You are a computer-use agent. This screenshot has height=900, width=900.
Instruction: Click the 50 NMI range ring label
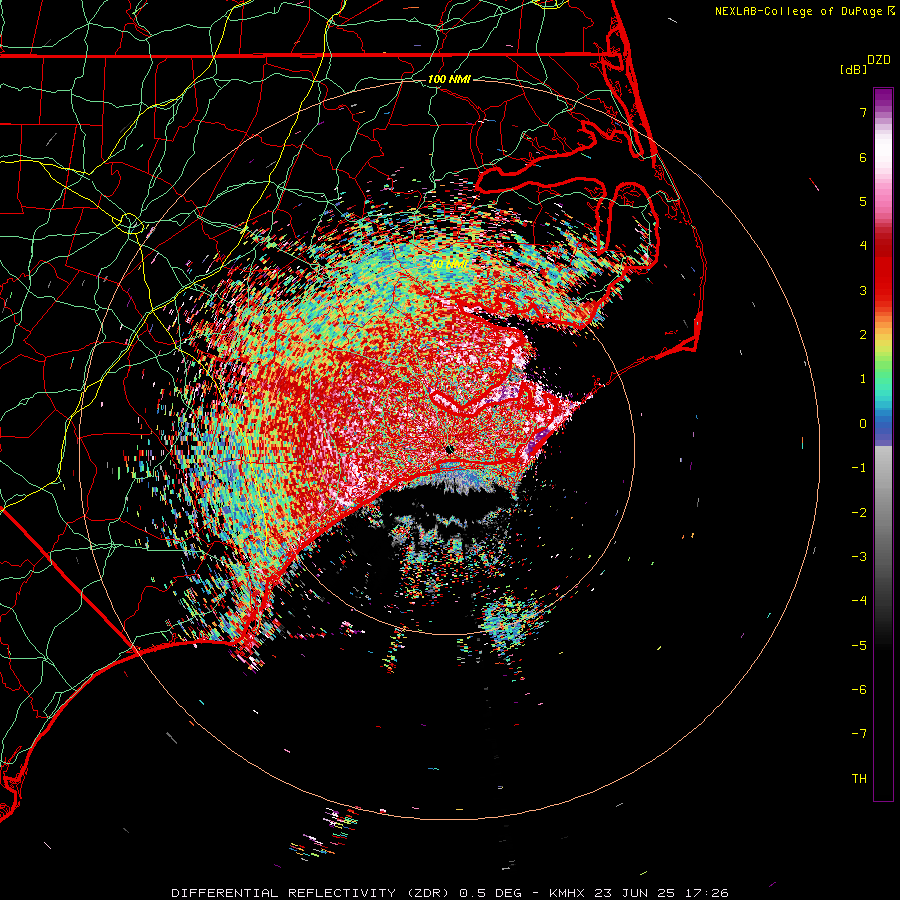coord(449,264)
